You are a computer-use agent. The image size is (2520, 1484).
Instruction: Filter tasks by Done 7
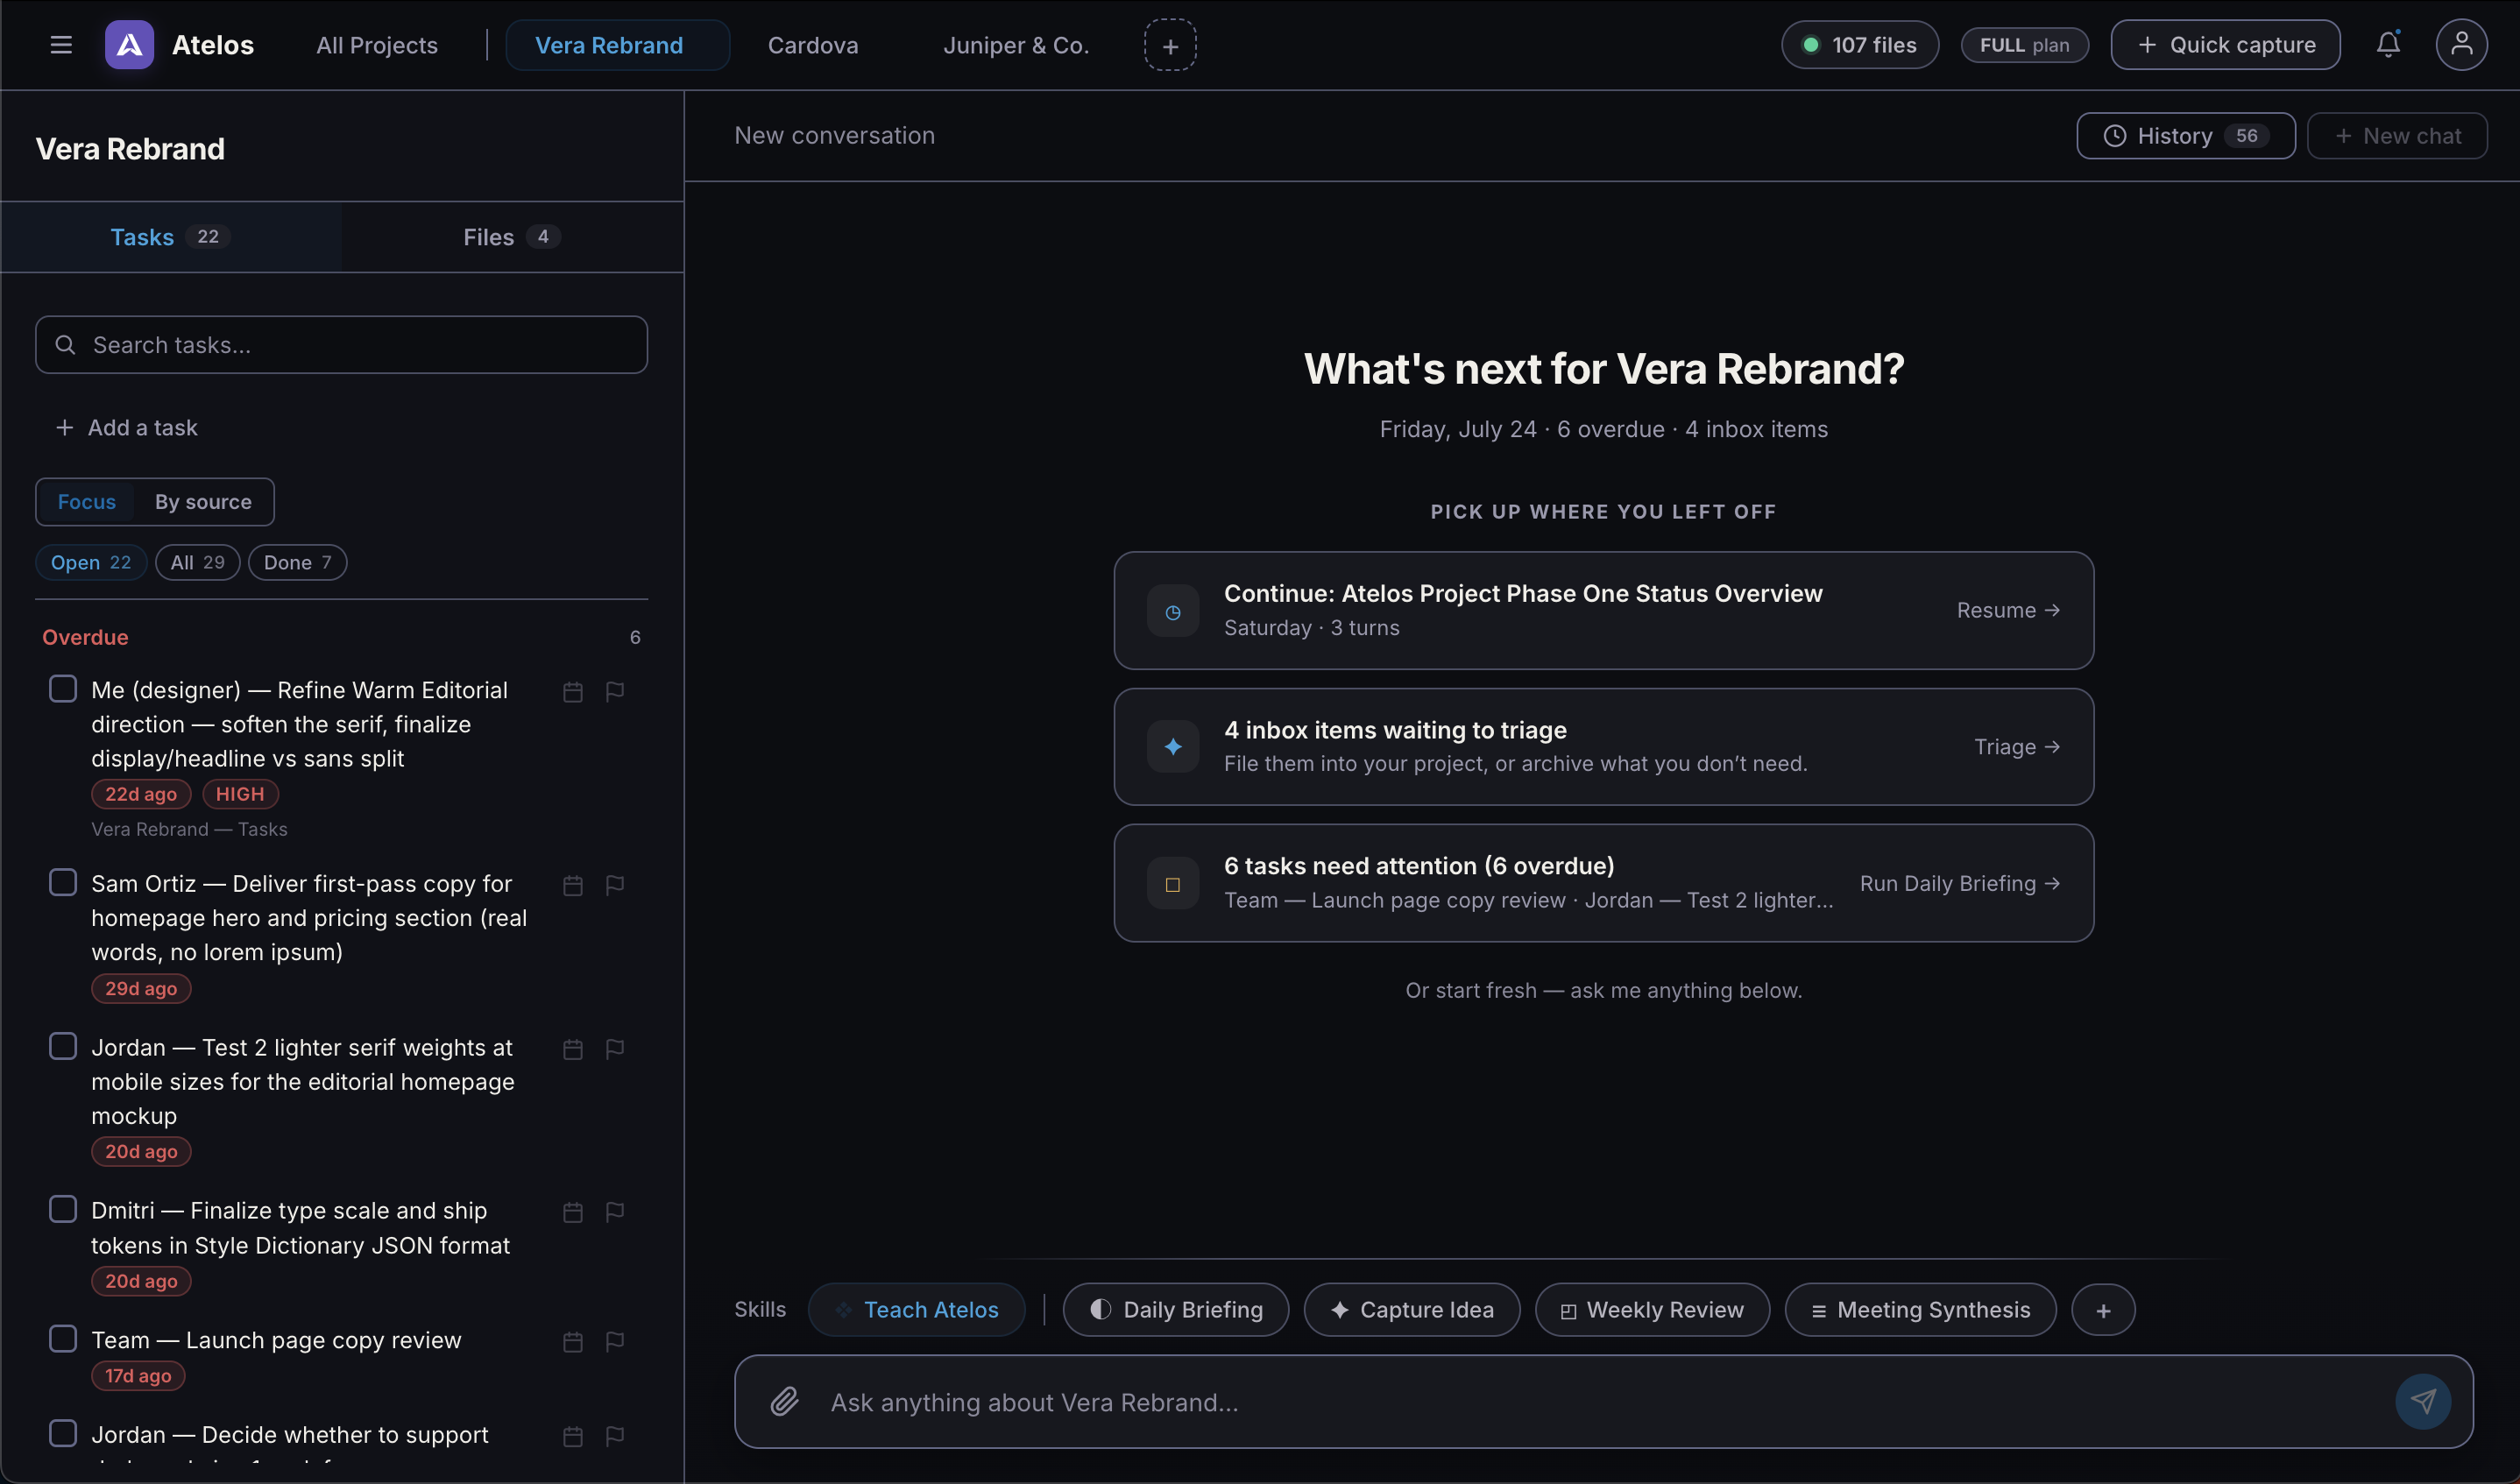tap(297, 563)
